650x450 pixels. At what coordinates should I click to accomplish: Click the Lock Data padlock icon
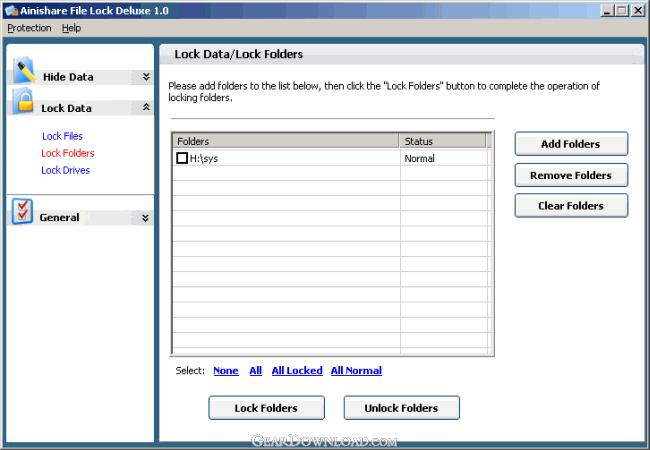24,101
